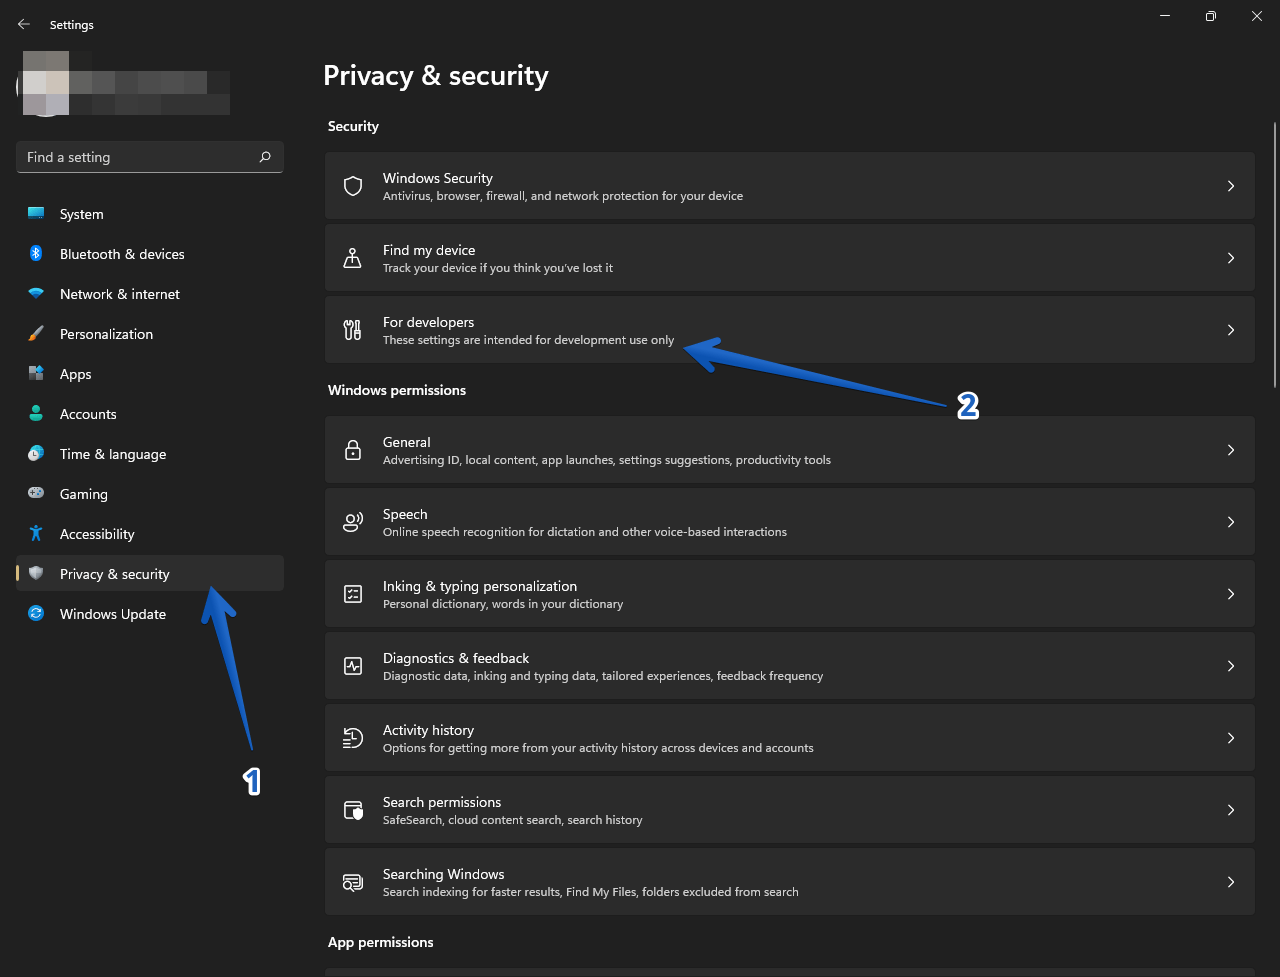Click the Personalization paintbrush icon
1280x977 pixels.
click(x=36, y=334)
